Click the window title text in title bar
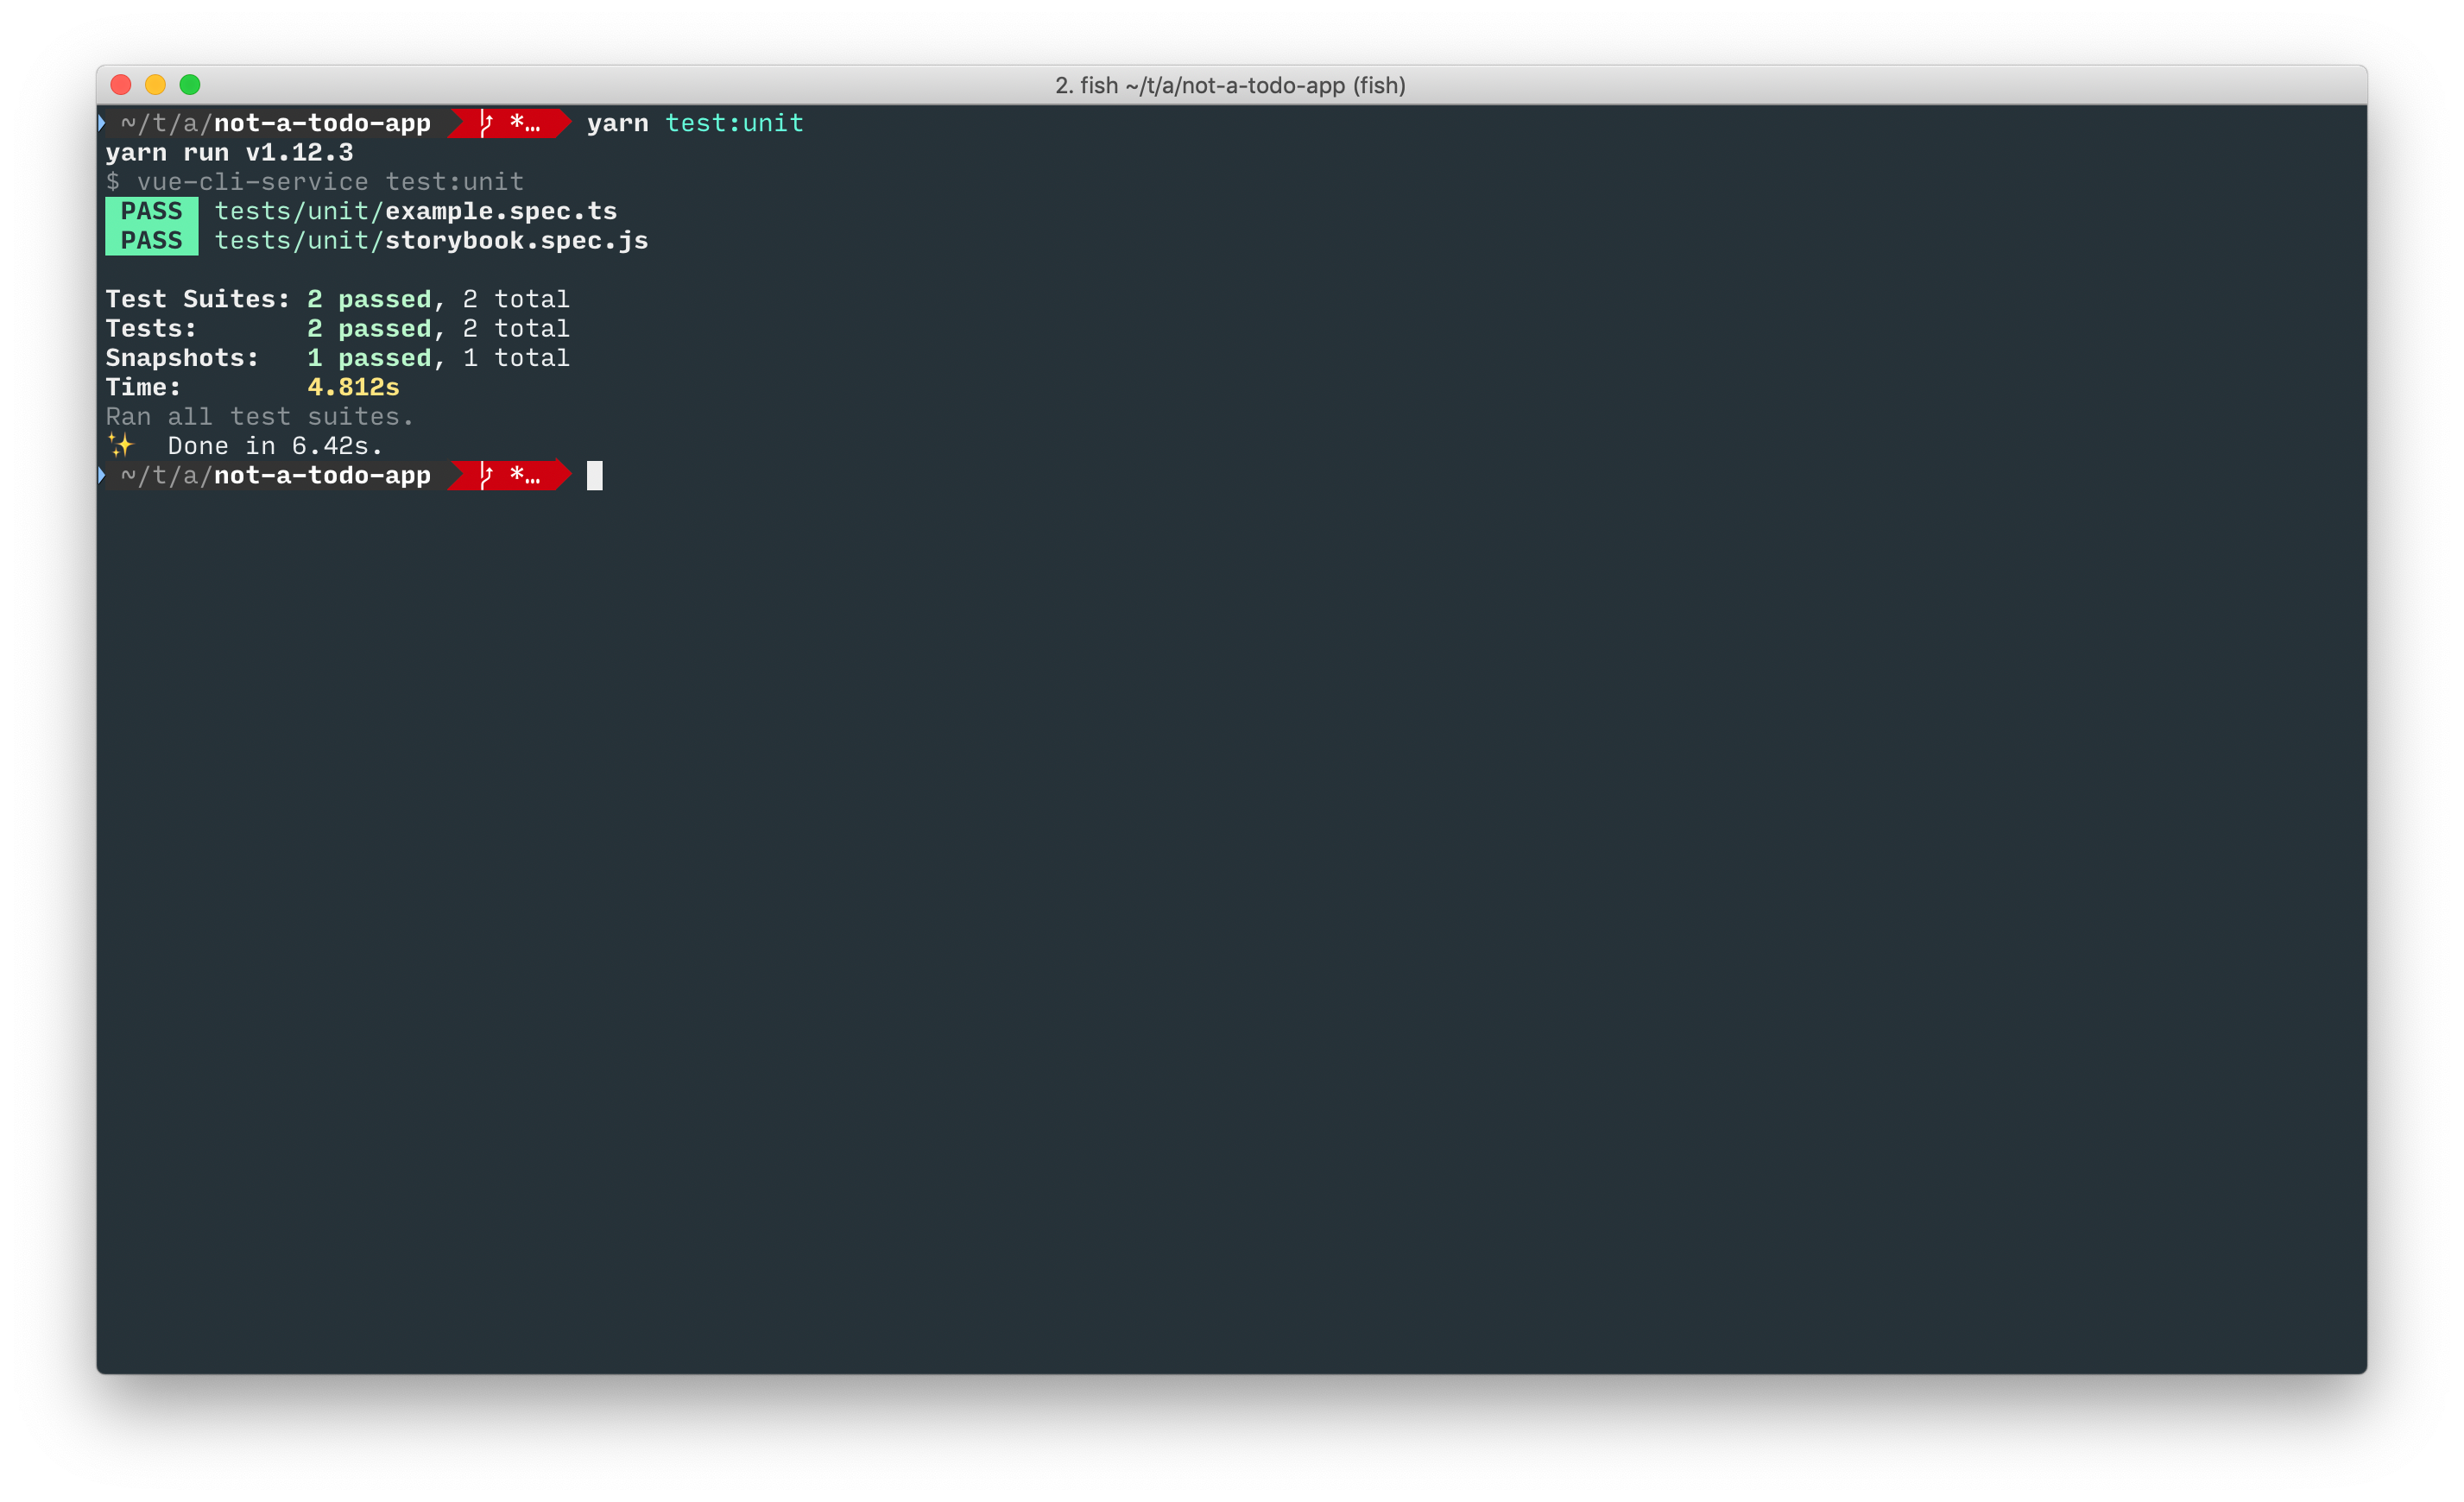Viewport: 2464px width, 1502px height. click(1230, 85)
